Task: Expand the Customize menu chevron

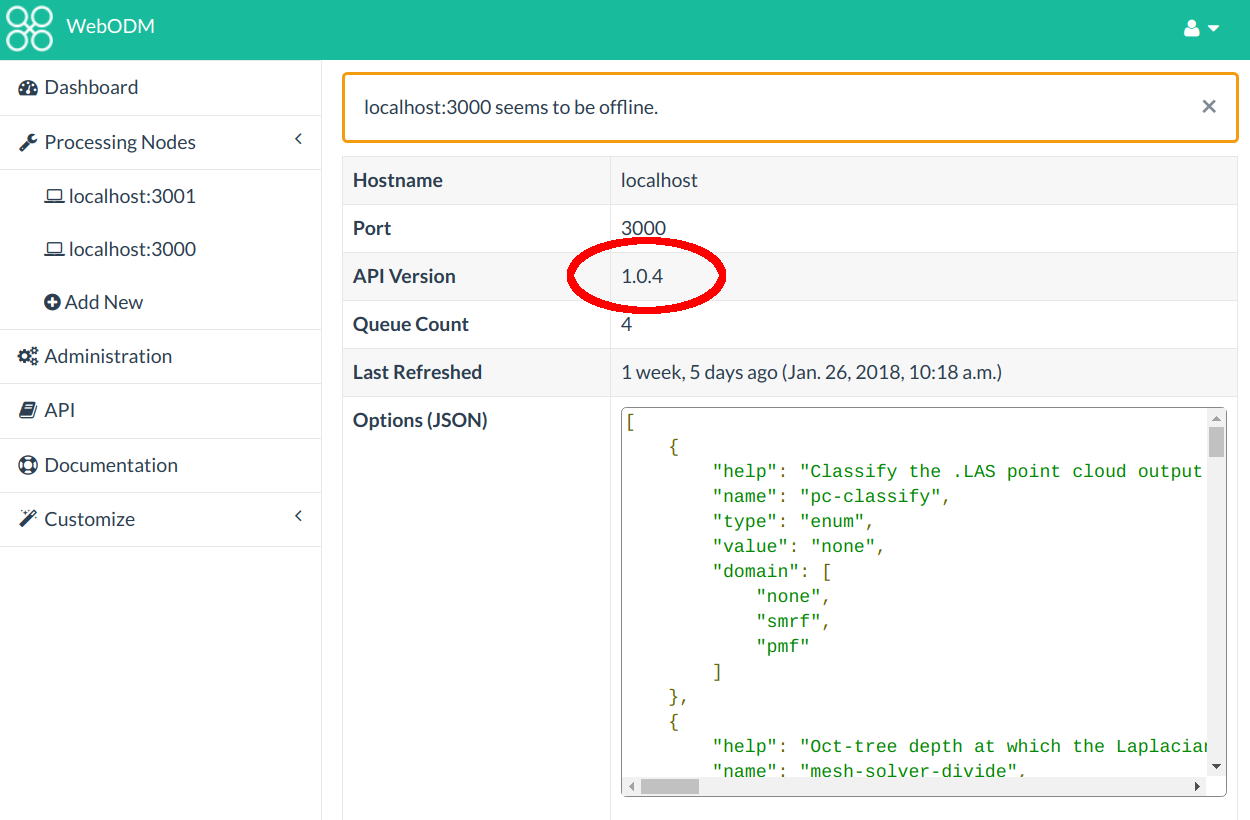Action: pyautogui.click(x=298, y=517)
